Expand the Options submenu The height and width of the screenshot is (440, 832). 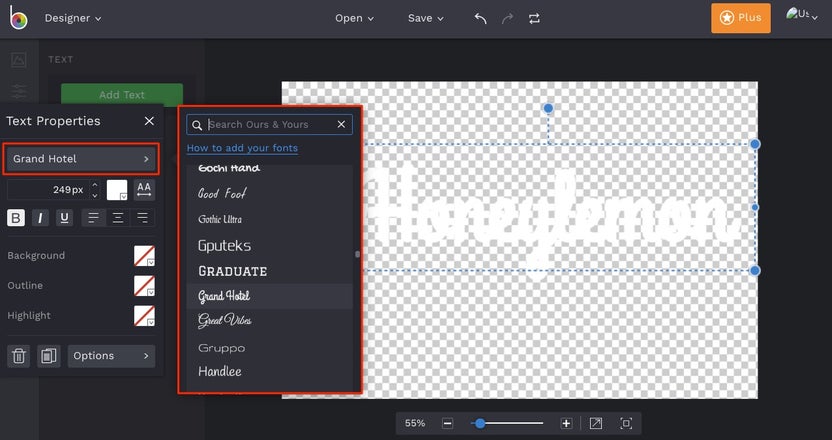pos(111,356)
